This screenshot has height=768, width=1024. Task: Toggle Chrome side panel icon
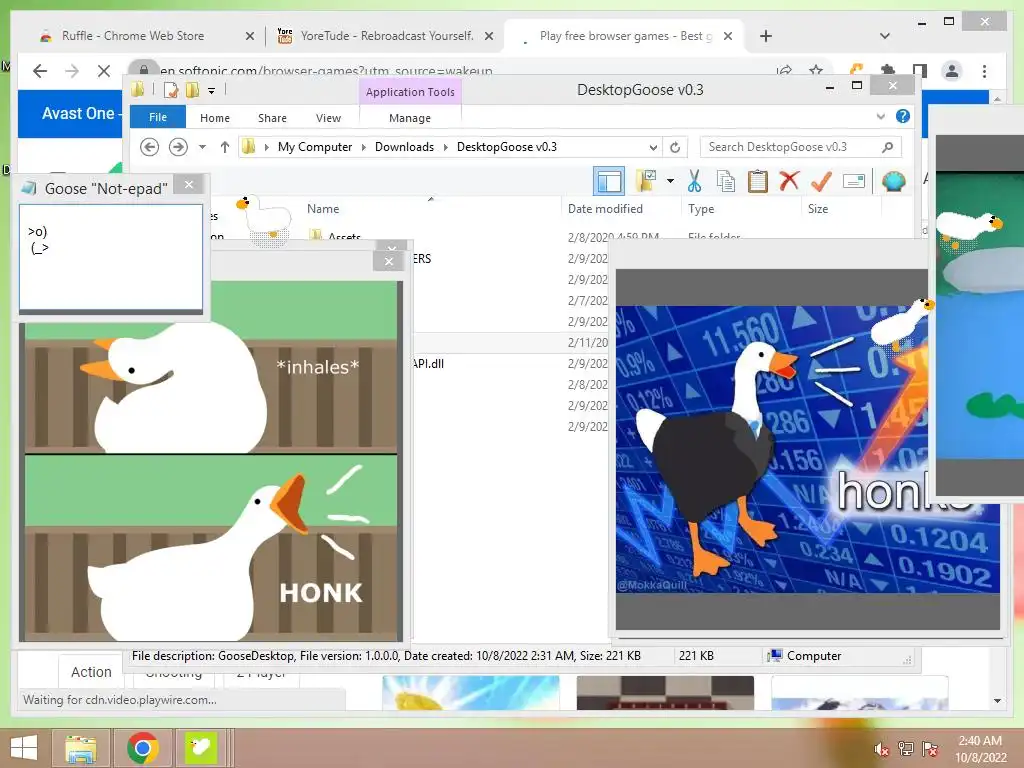(920, 71)
